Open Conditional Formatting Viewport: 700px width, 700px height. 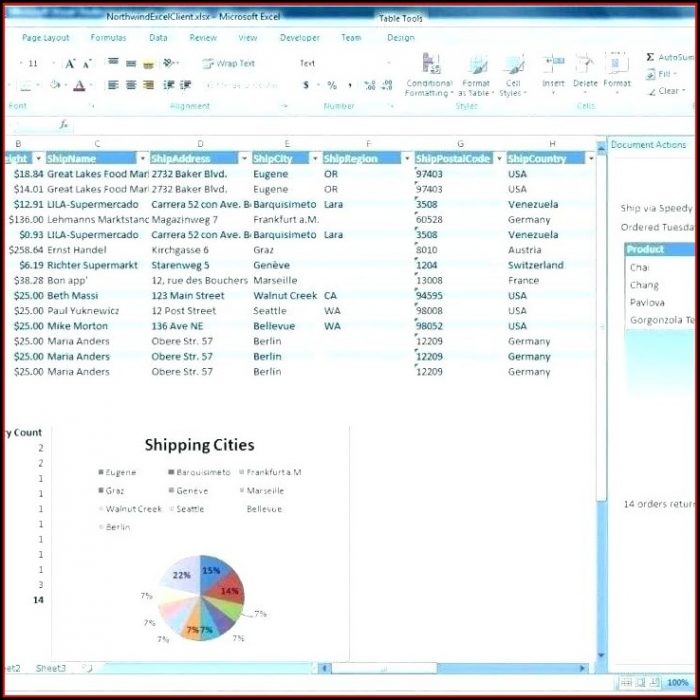(429, 75)
